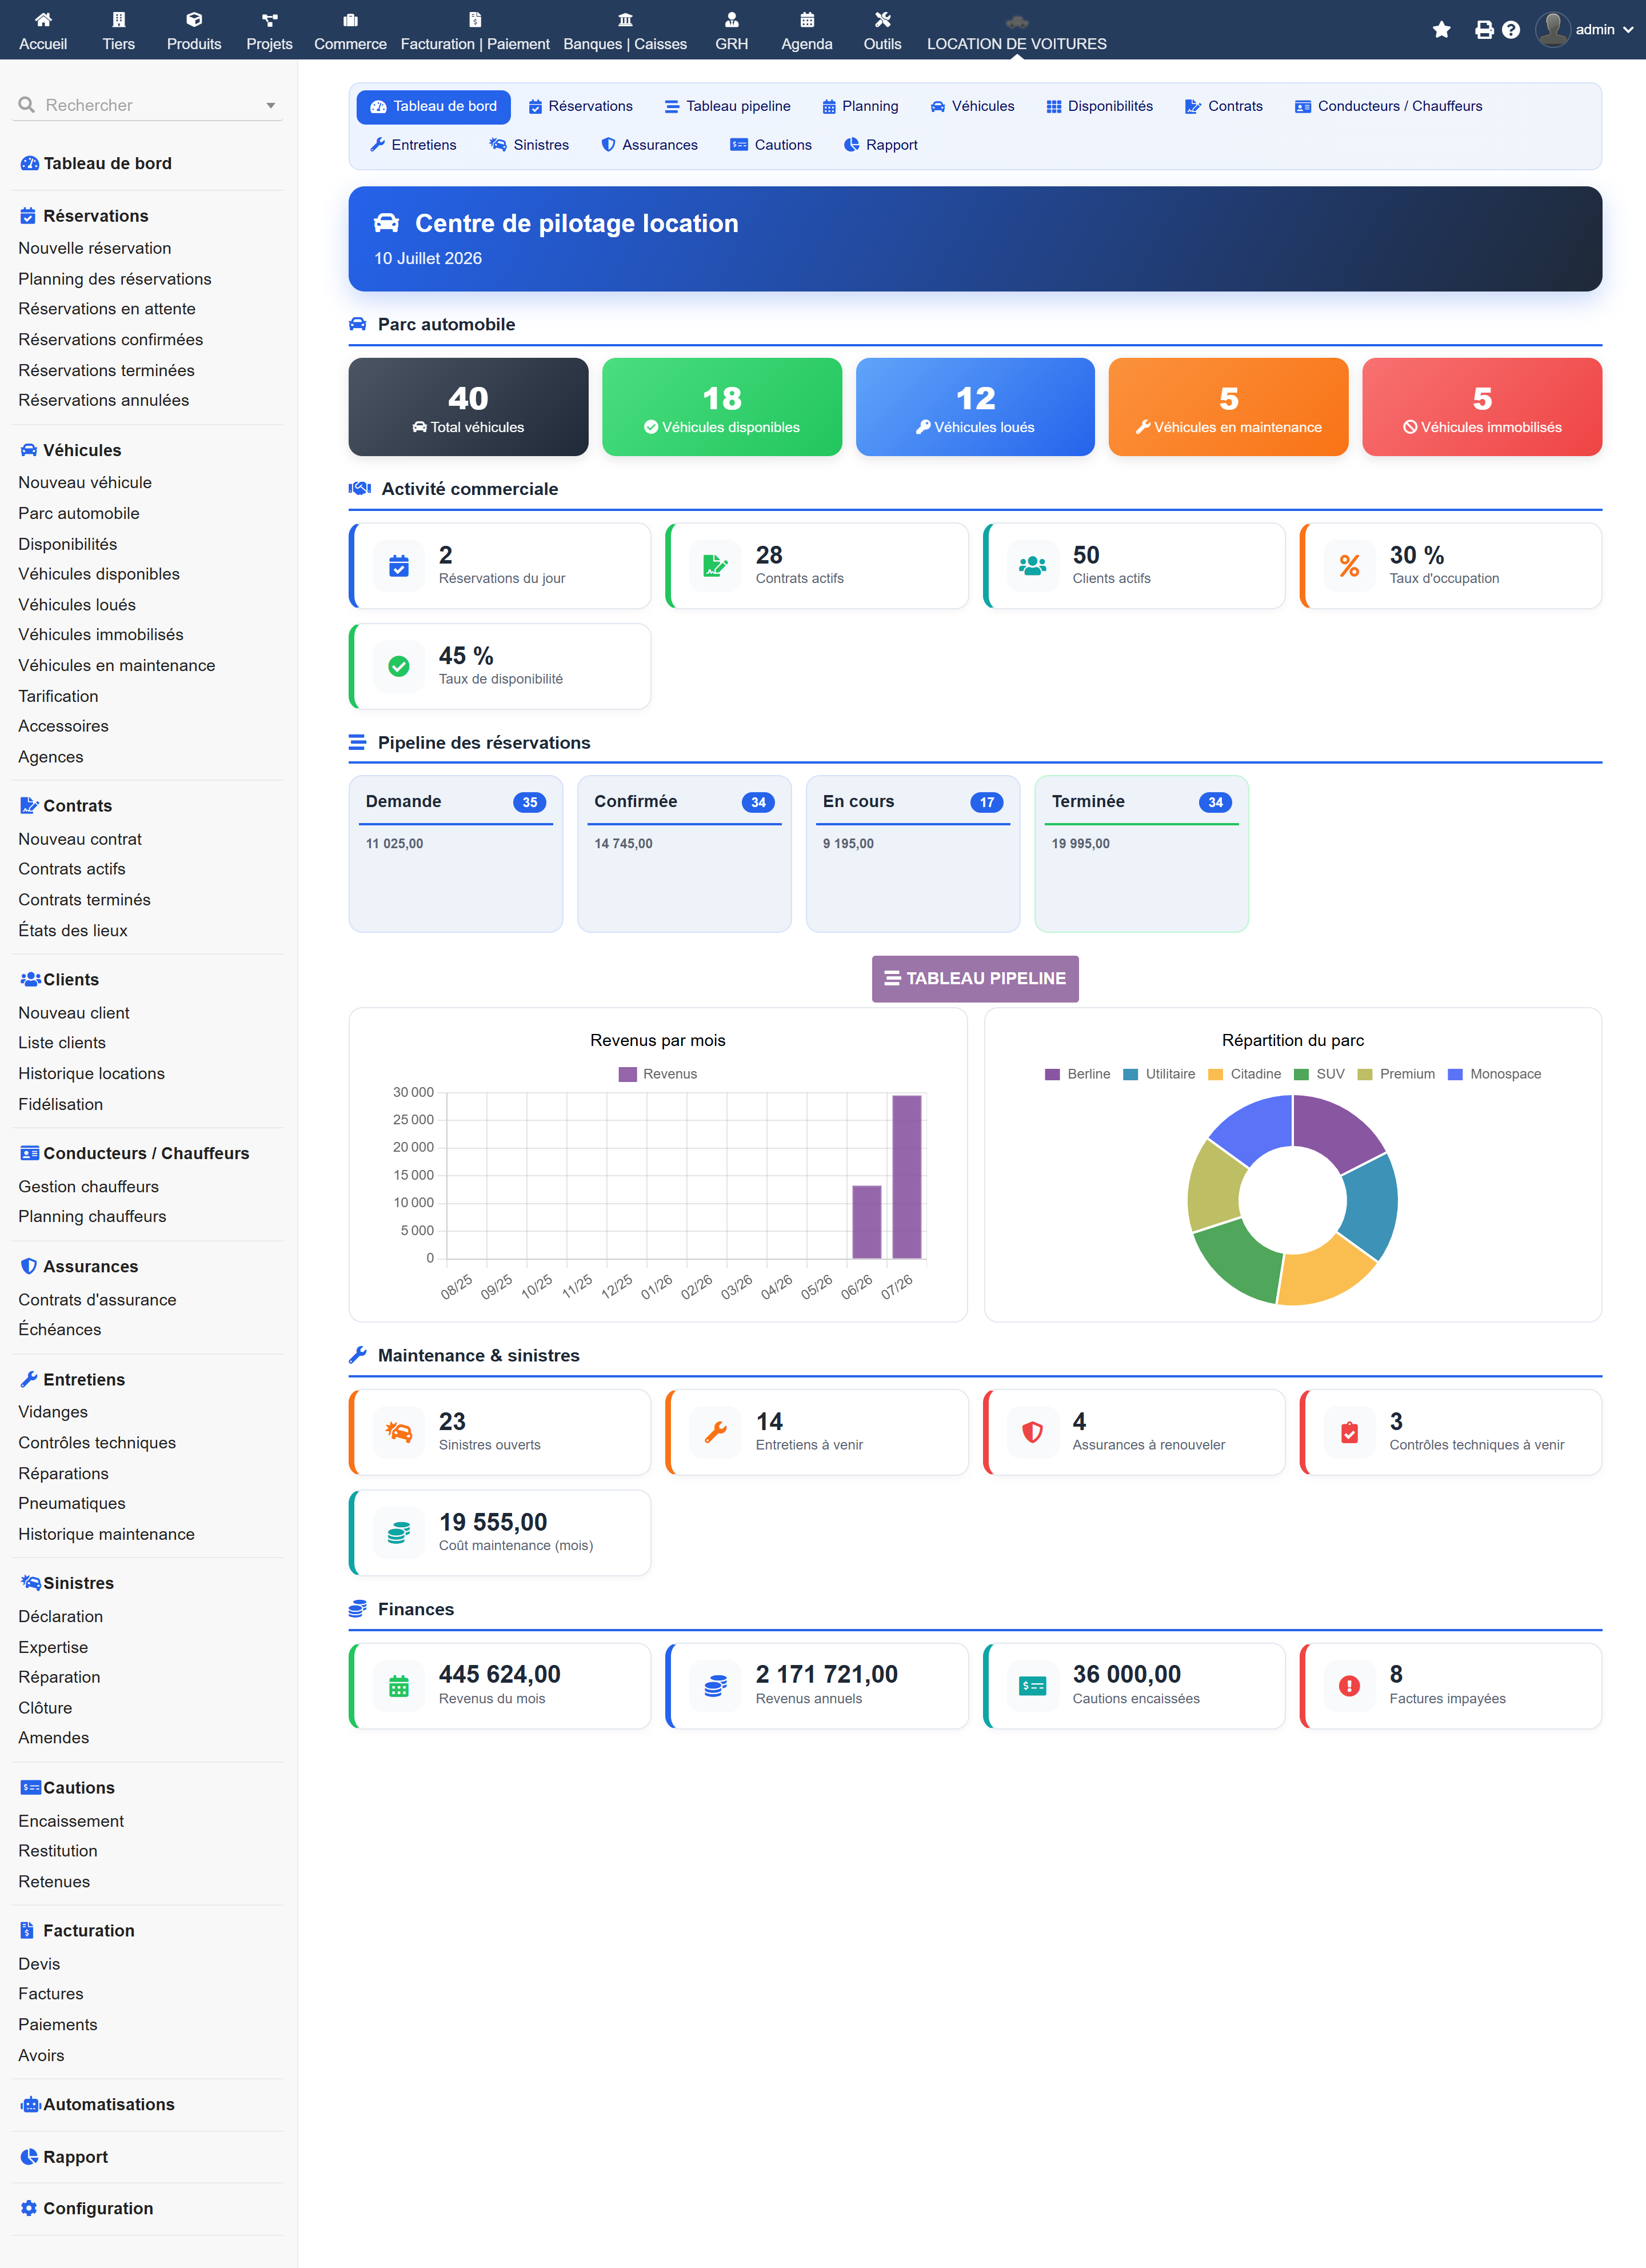Open the Outils tools icon
The height and width of the screenshot is (2268, 1646).
coord(882,19)
